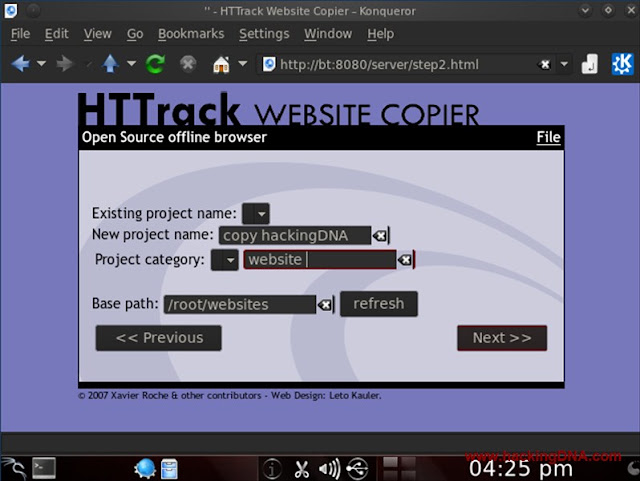This screenshot has height=481, width=640.
Task: Go to home page icon
Action: click(x=221, y=64)
